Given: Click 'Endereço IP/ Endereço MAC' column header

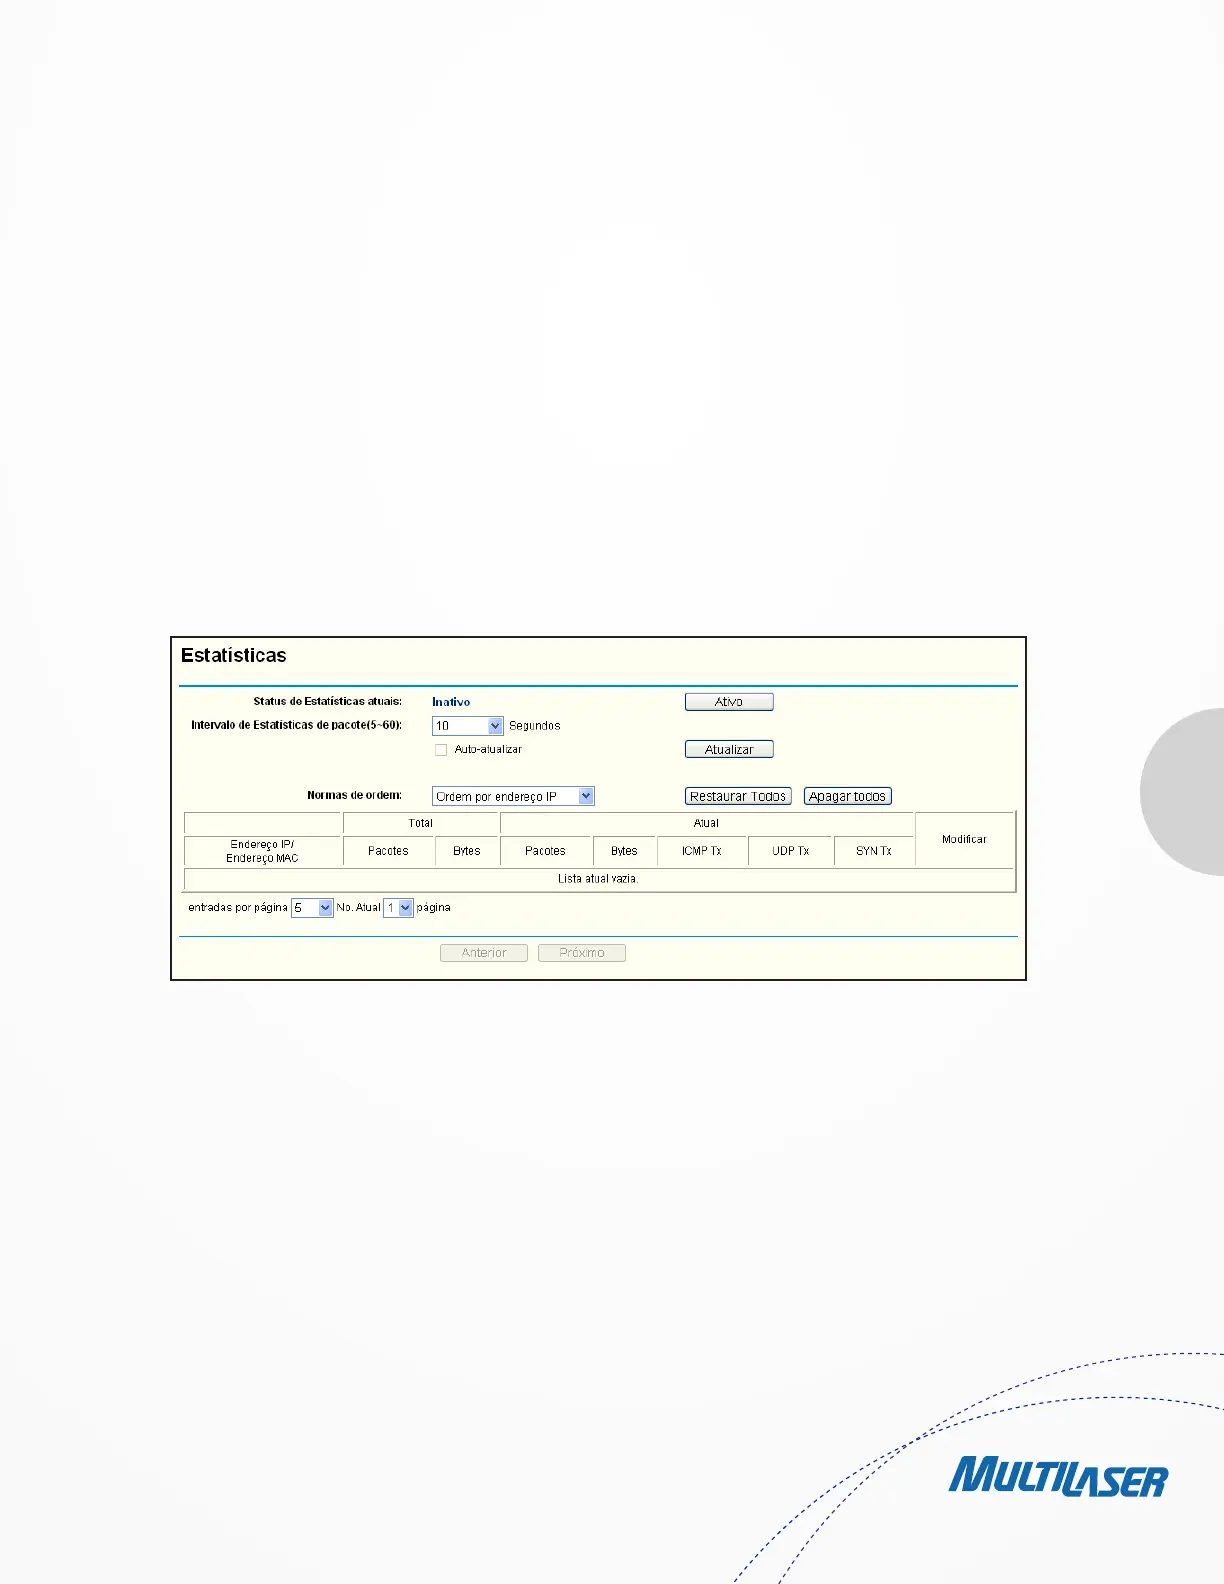Looking at the screenshot, I should pos(262,851).
